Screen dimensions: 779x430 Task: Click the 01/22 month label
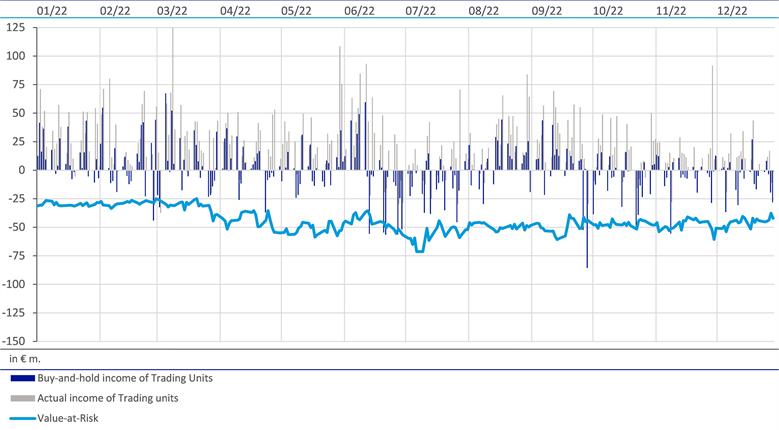point(51,11)
